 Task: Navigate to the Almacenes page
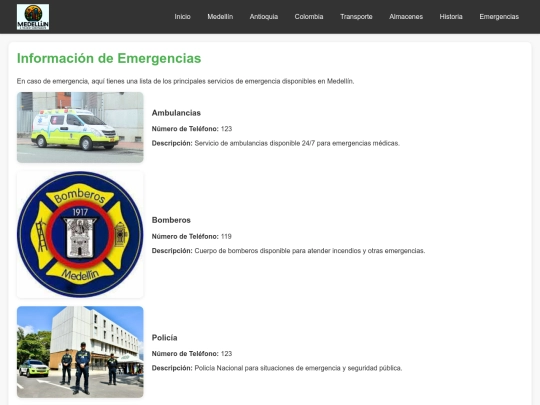point(406,17)
